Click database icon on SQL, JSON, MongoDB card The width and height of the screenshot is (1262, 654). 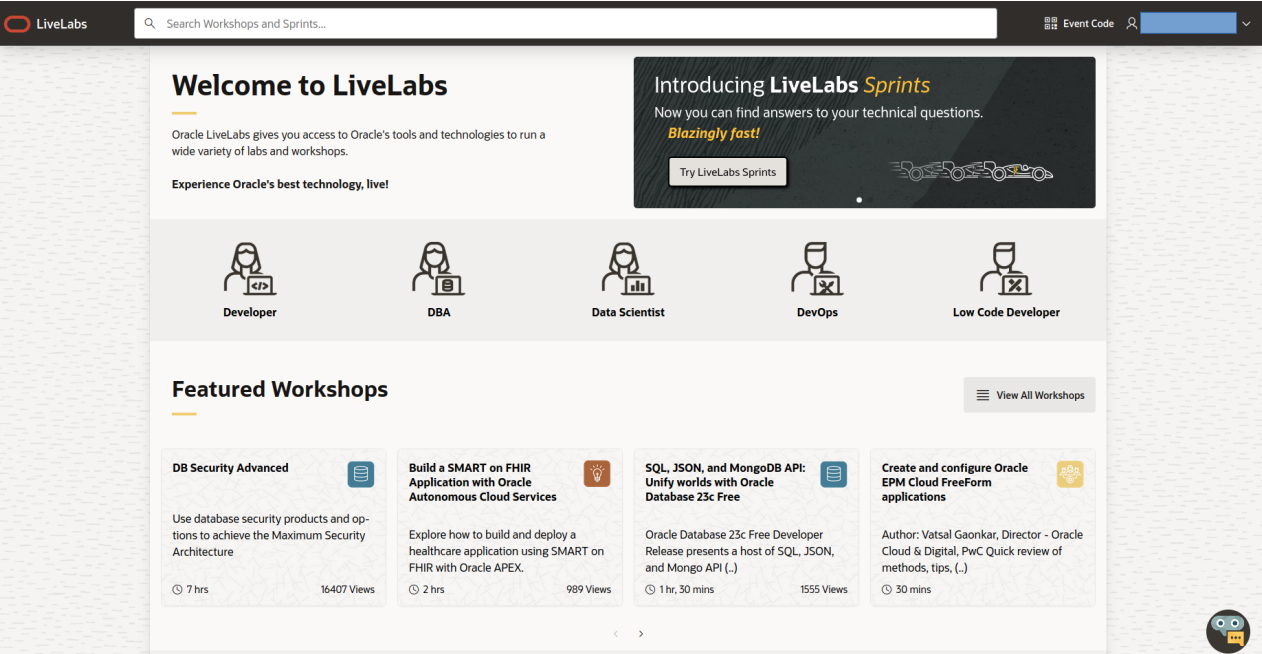point(833,474)
